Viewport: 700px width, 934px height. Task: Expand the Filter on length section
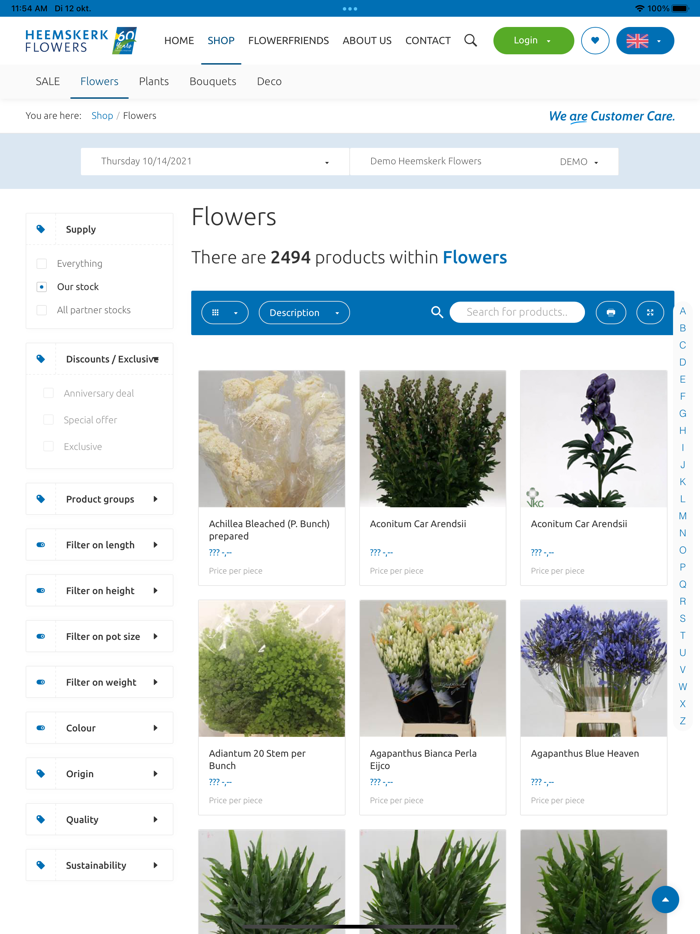(99, 544)
